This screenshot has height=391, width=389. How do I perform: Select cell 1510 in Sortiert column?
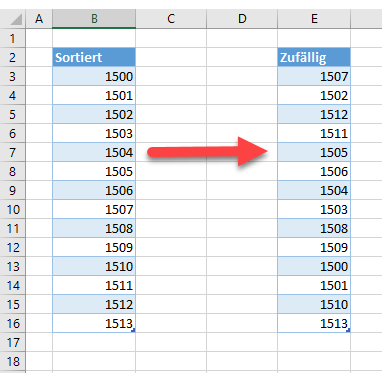94,266
